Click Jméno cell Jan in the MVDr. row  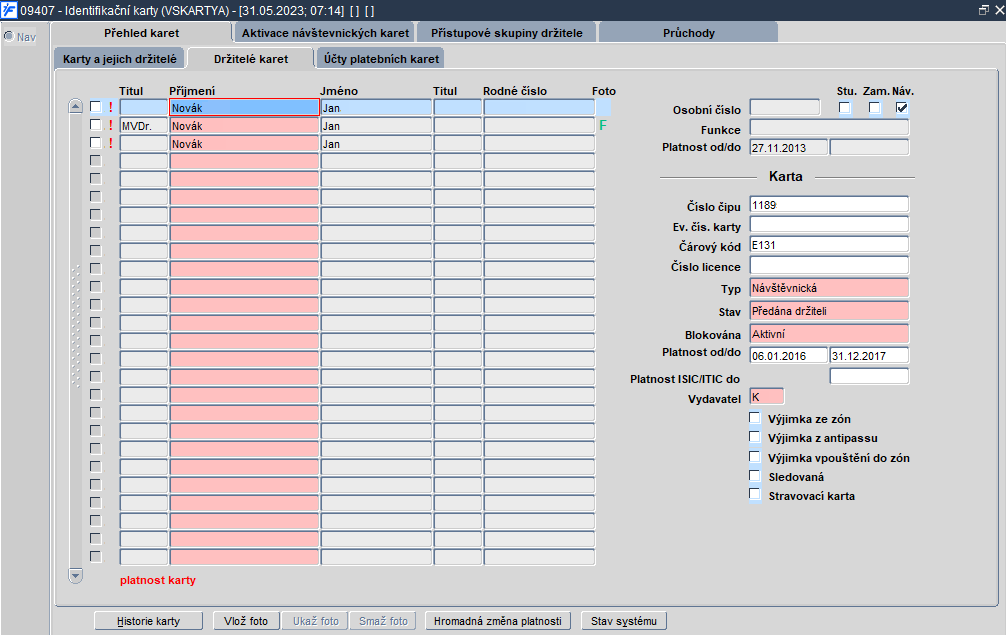tap(377, 125)
